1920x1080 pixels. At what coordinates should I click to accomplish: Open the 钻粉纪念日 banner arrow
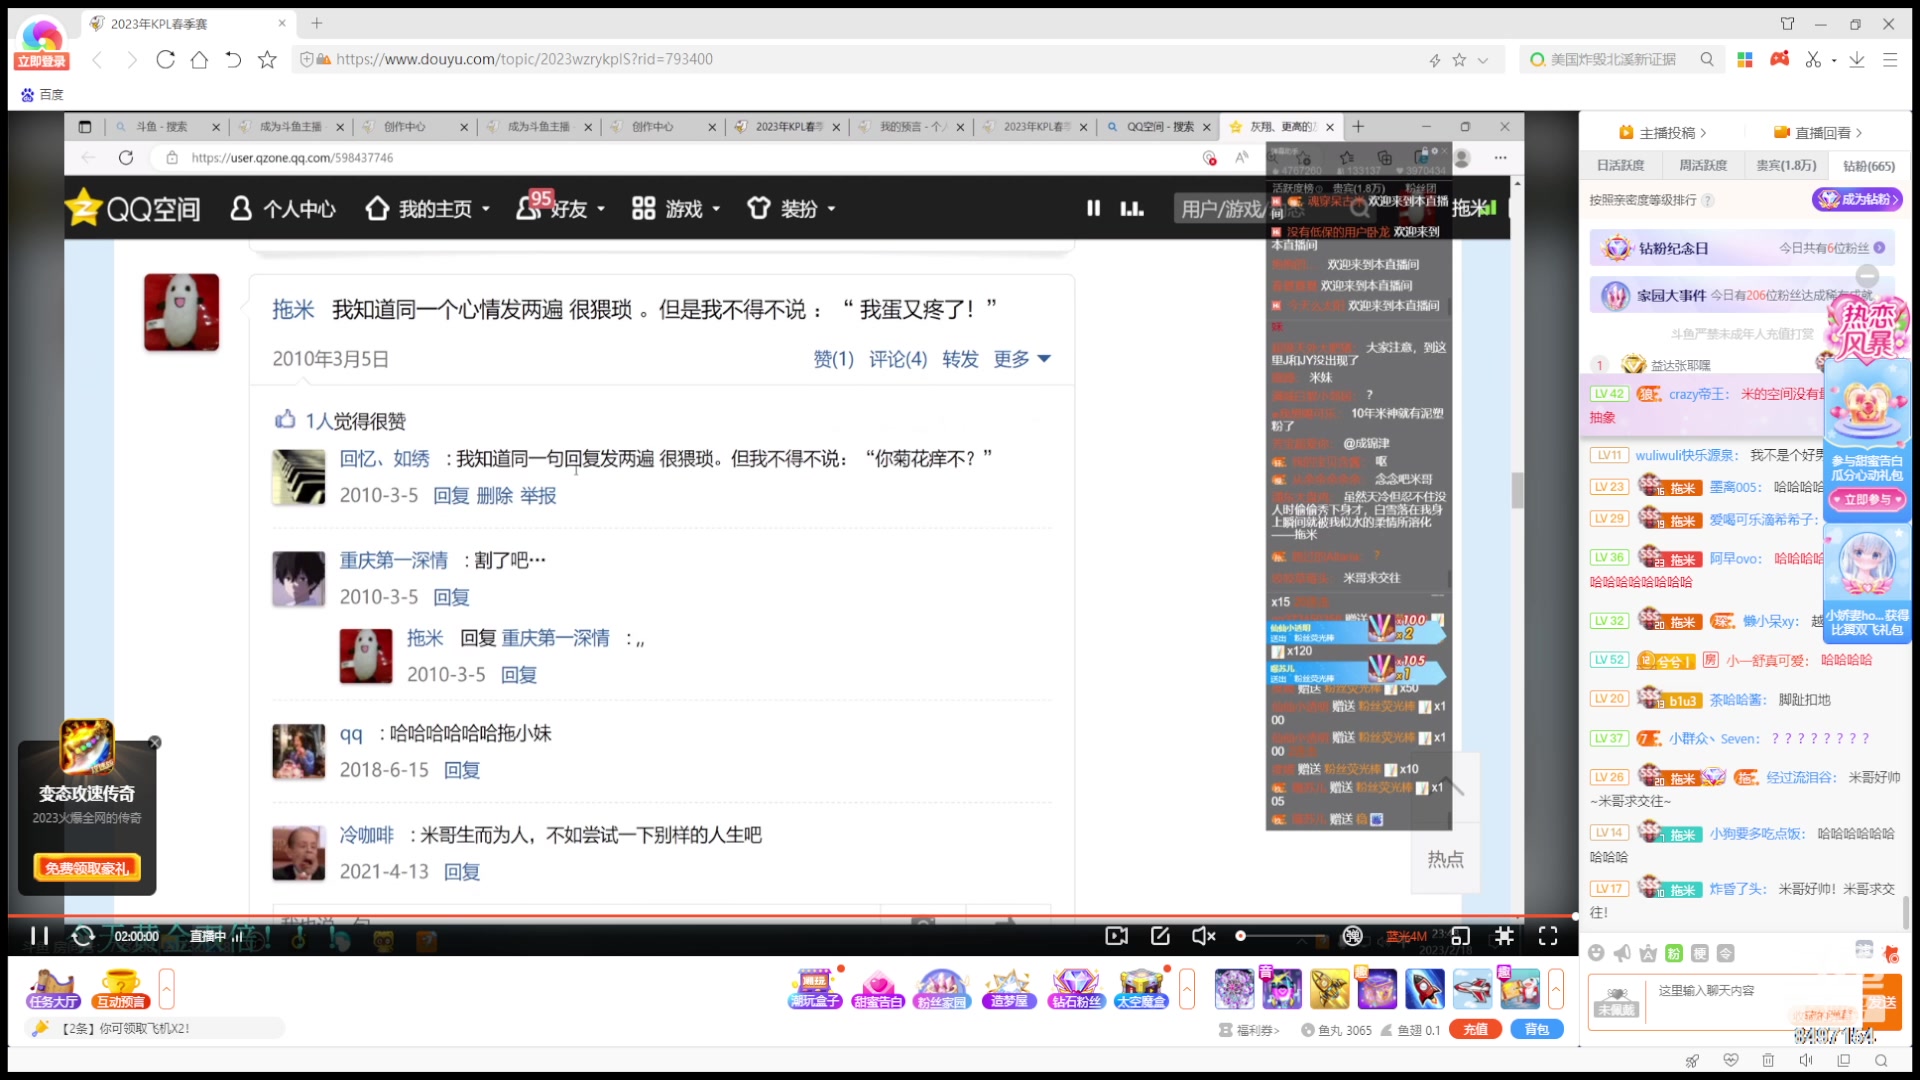tap(1879, 248)
